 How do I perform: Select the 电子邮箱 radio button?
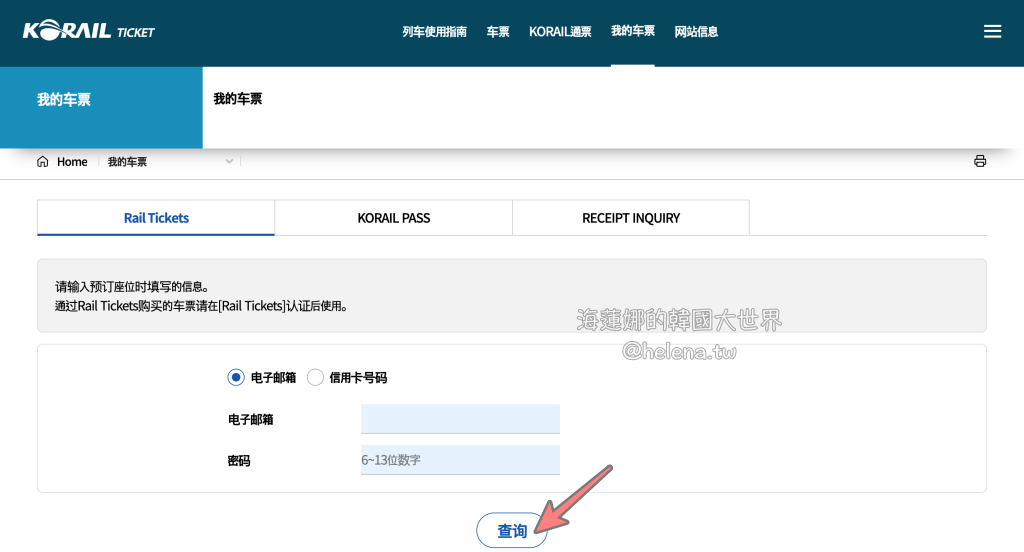236,378
